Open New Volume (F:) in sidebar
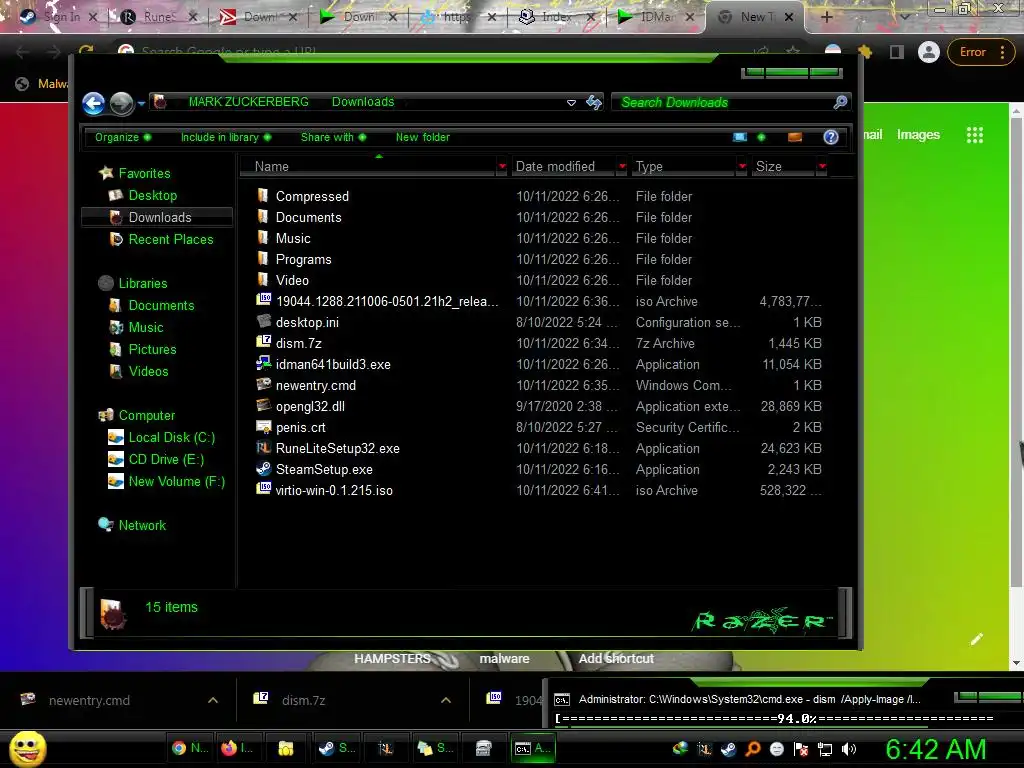Screen dimensions: 1024x768 point(176,481)
